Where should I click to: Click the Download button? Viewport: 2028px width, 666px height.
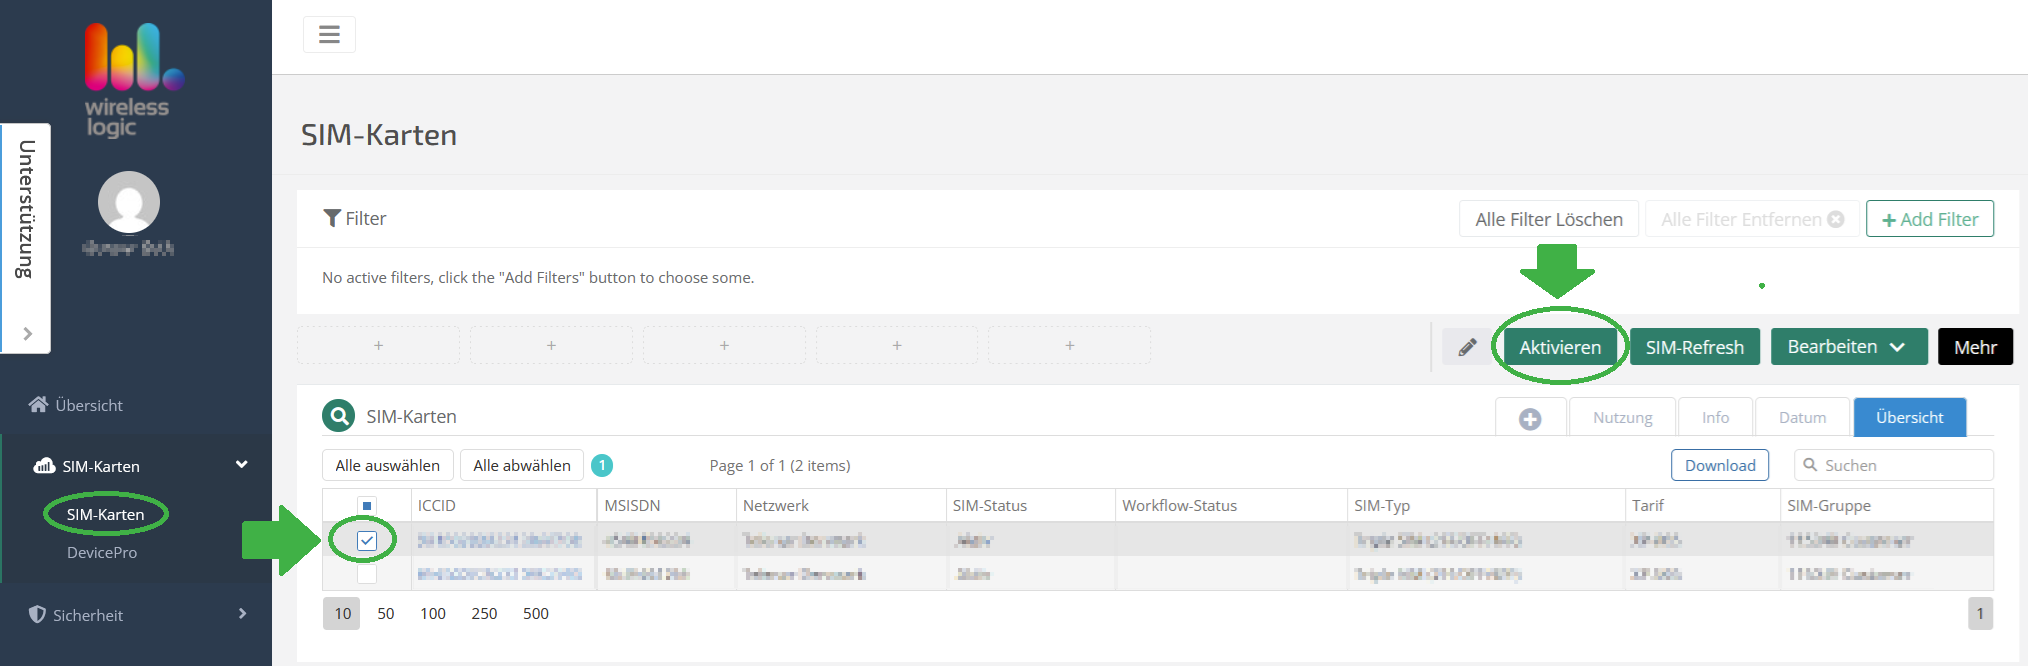point(1719,465)
